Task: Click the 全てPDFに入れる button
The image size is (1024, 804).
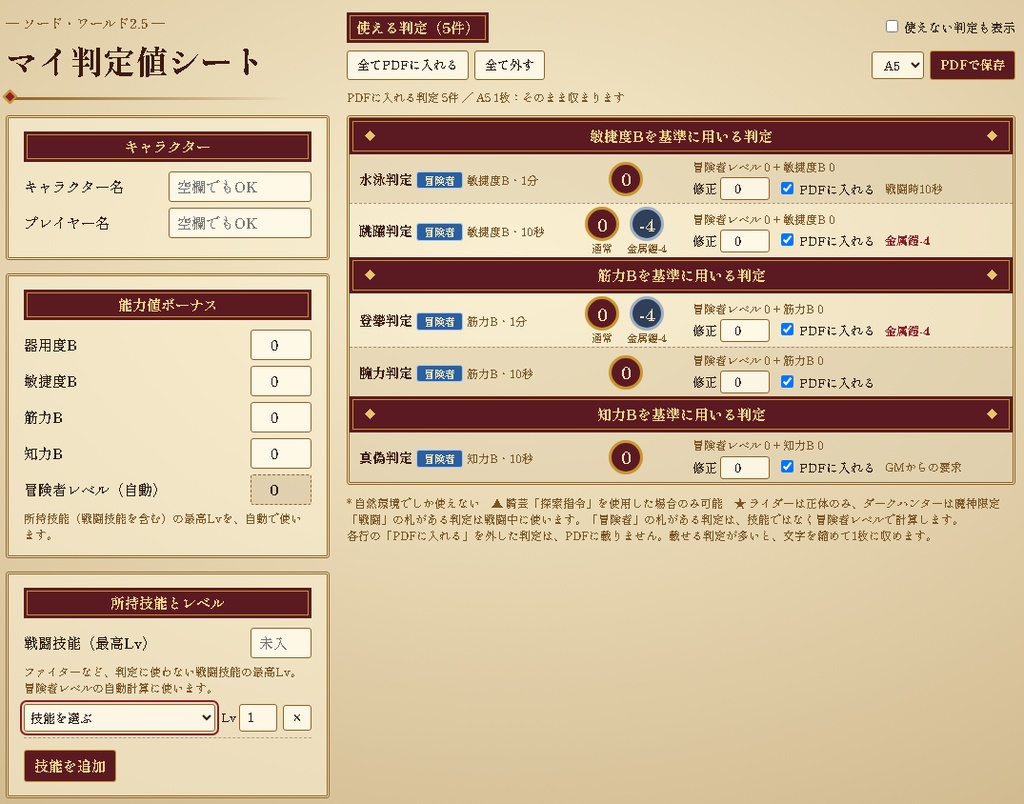Action: point(407,65)
